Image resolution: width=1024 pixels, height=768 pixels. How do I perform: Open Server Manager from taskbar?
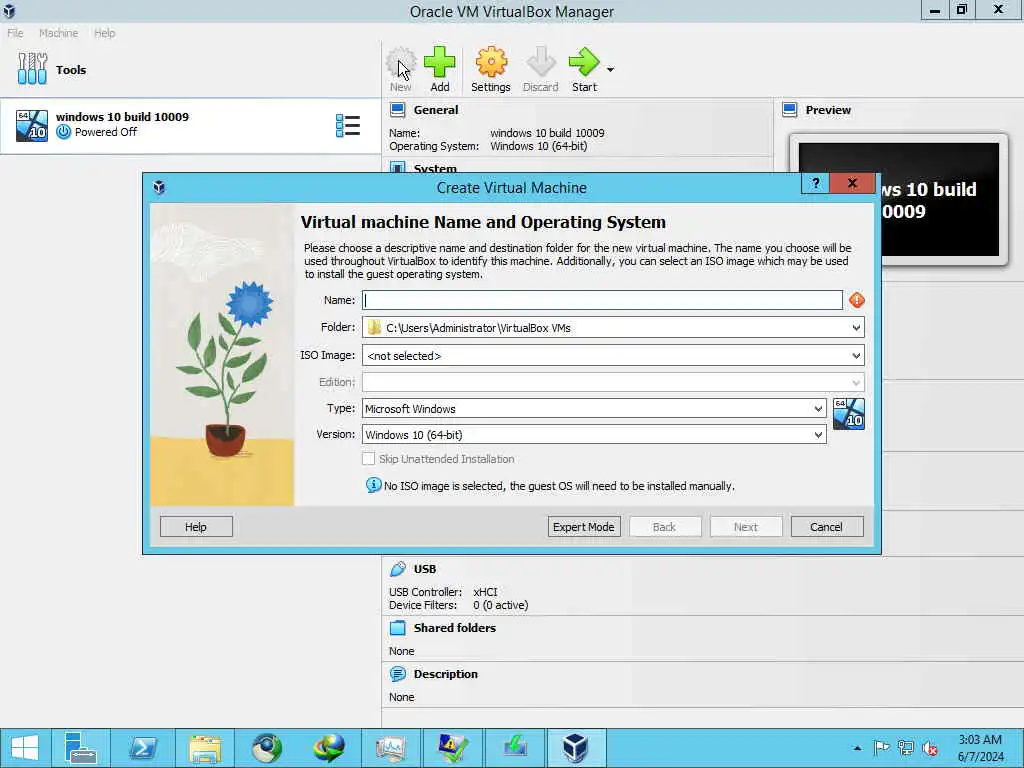click(80, 748)
